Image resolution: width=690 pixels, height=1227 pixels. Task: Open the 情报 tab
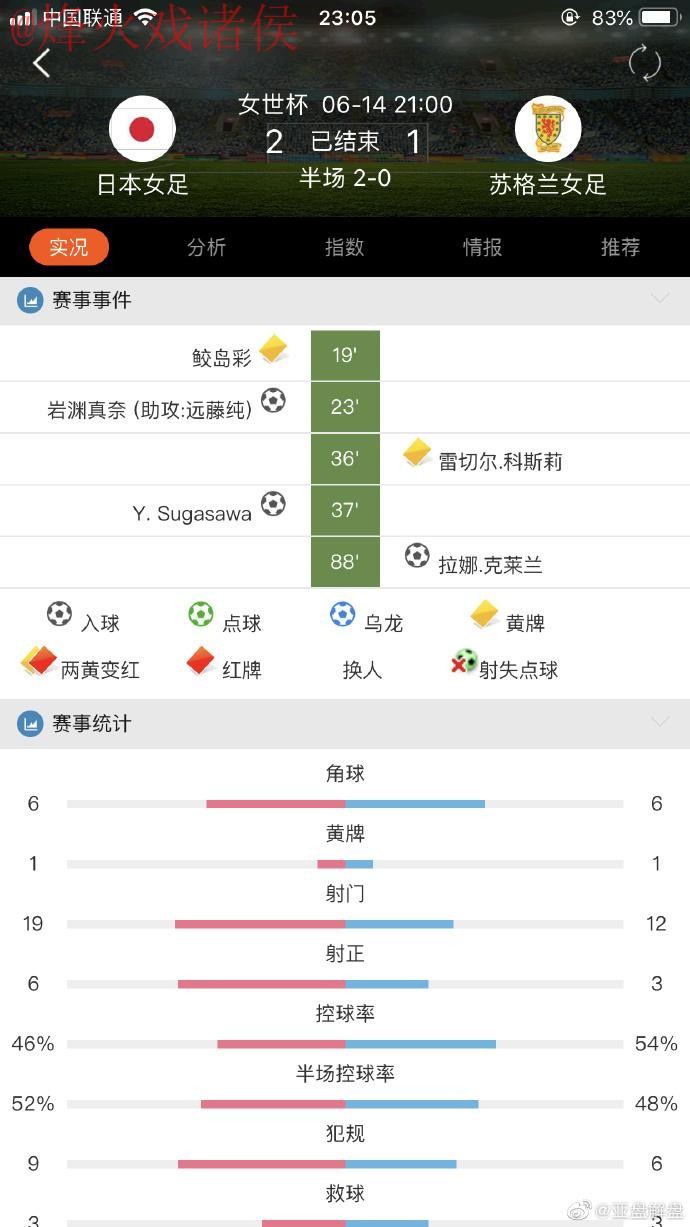coord(482,247)
